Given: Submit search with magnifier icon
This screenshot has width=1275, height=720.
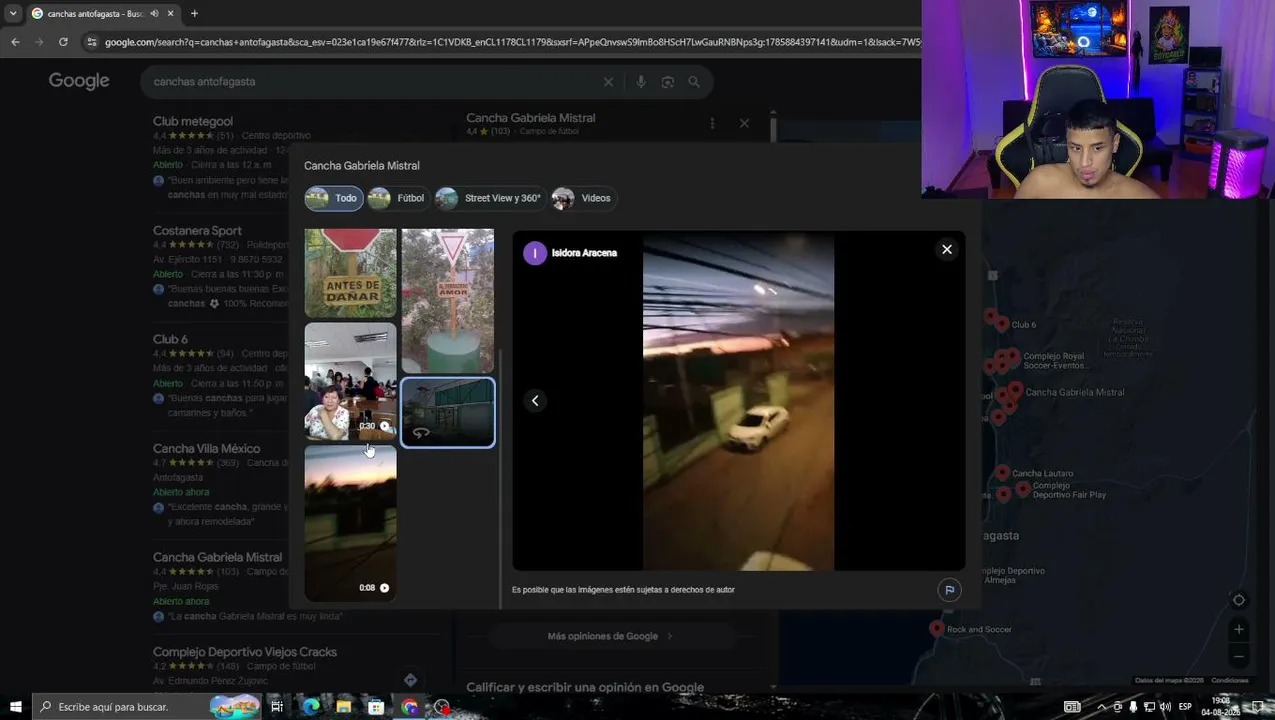Looking at the screenshot, I should click(694, 82).
